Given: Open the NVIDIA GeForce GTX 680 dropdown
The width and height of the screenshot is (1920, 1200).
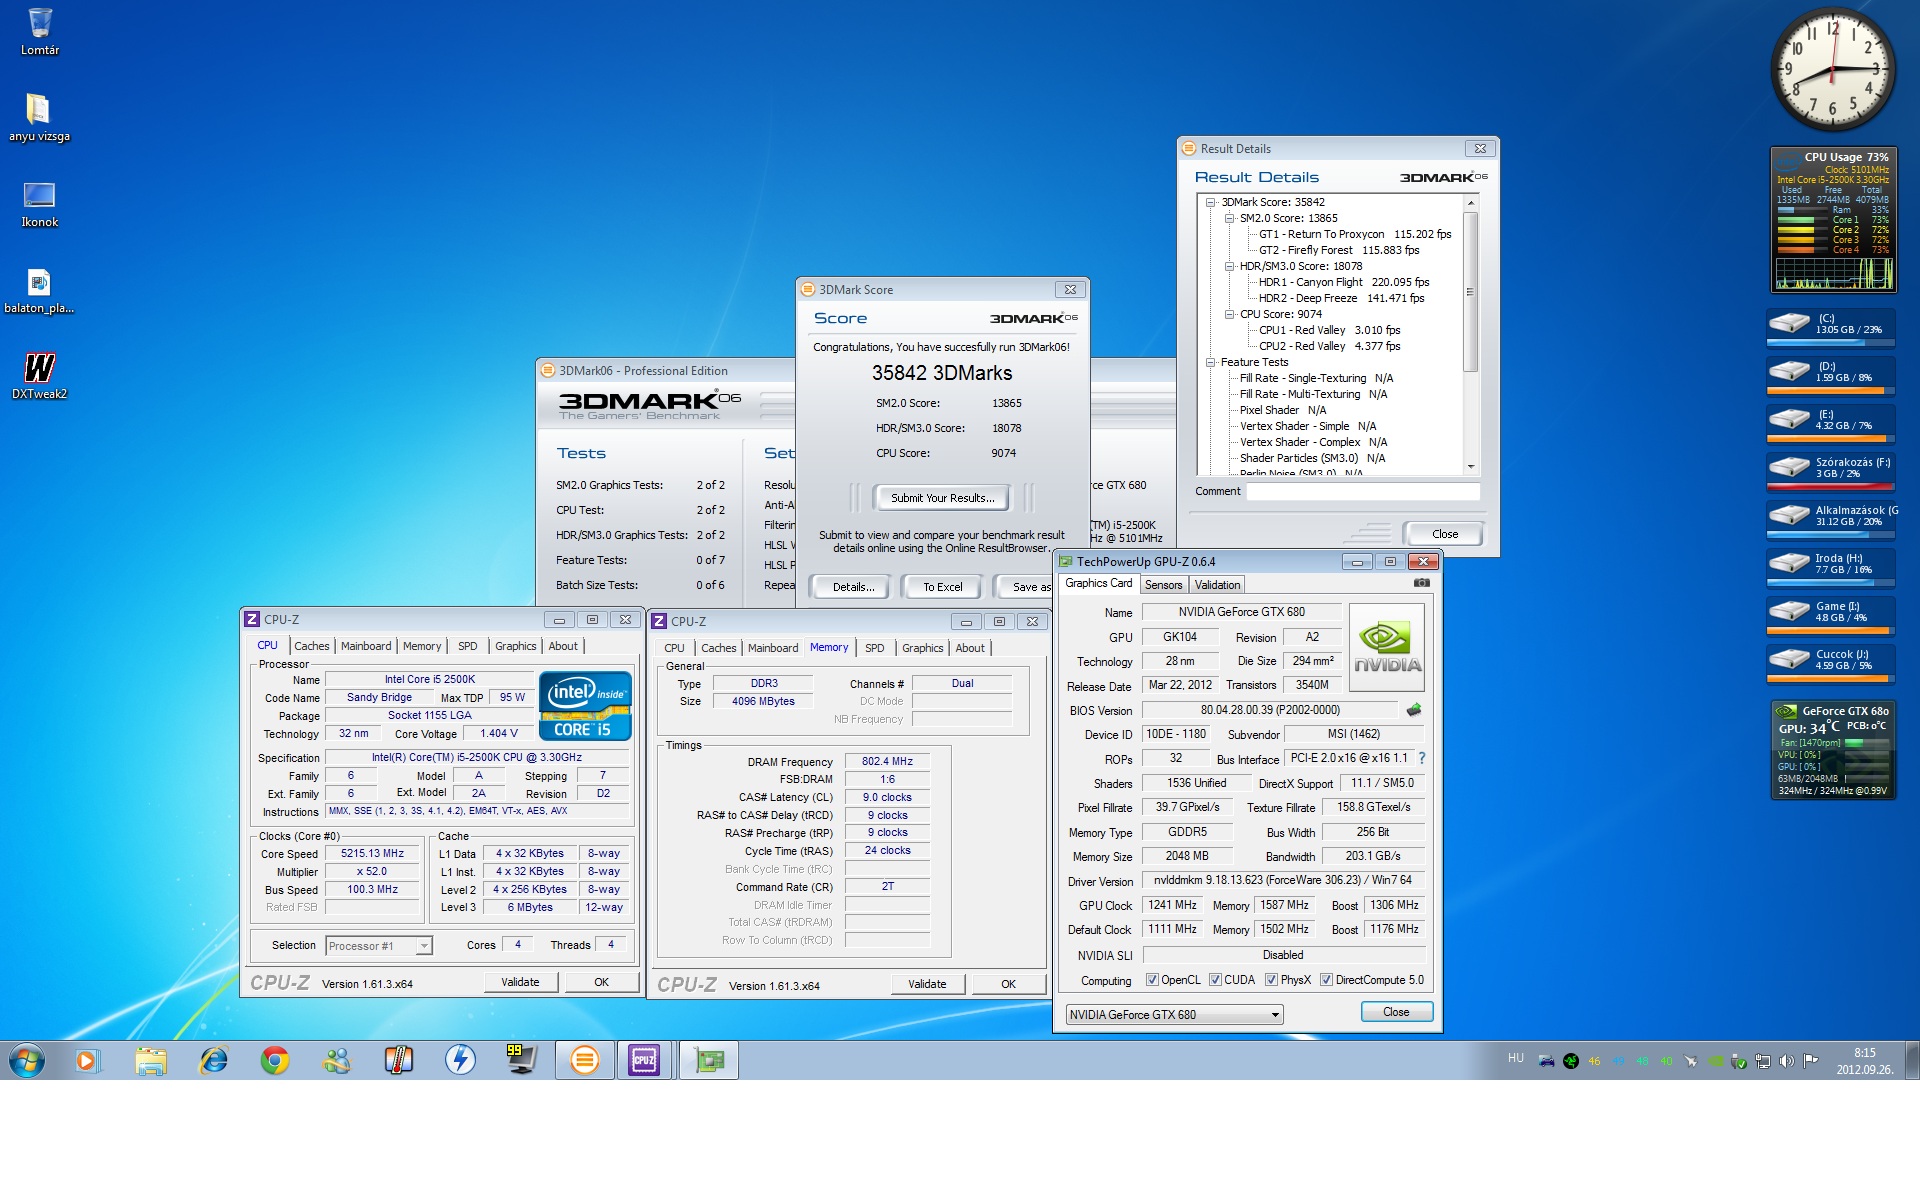Looking at the screenshot, I should [x=1275, y=1015].
